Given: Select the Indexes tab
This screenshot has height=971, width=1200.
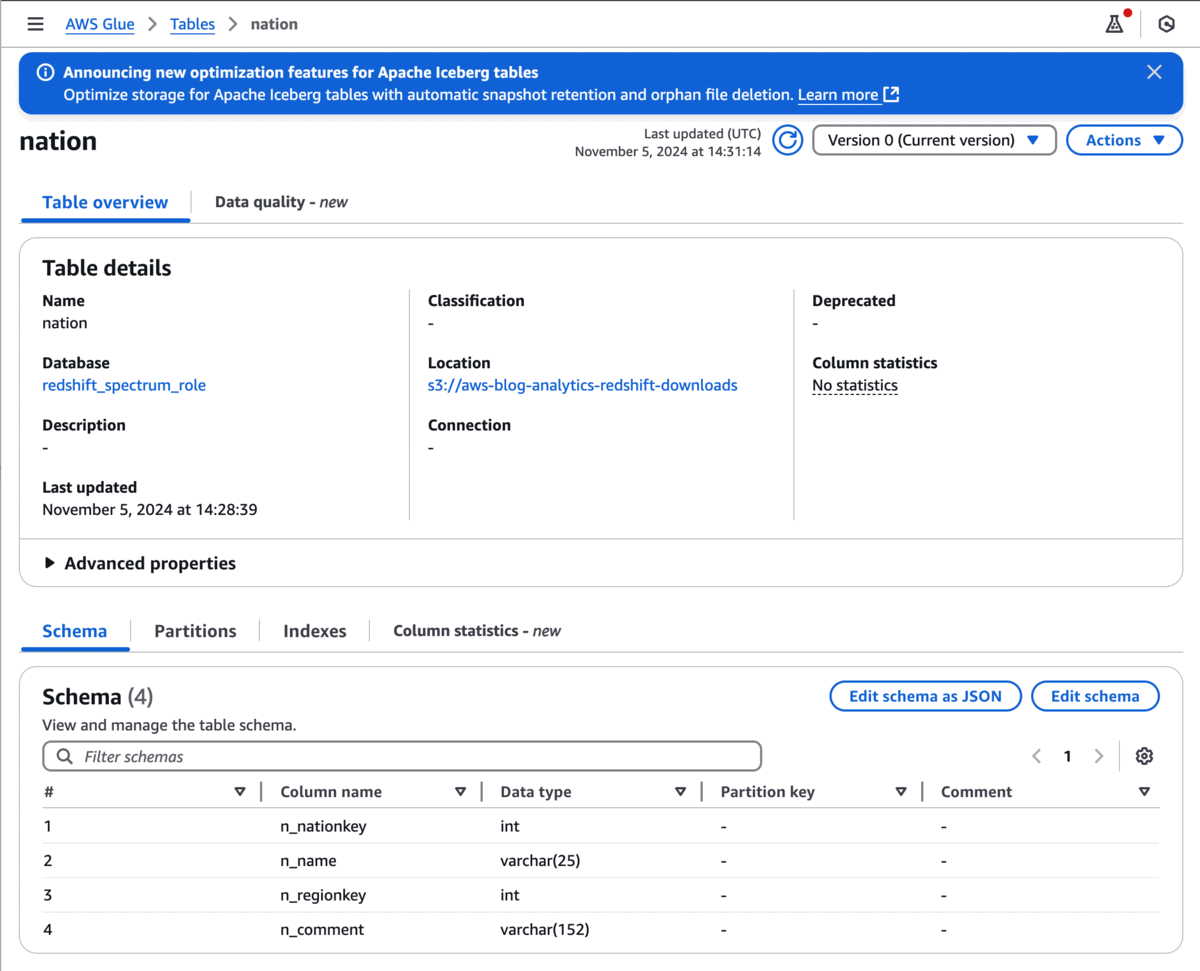Looking at the screenshot, I should tap(315, 631).
